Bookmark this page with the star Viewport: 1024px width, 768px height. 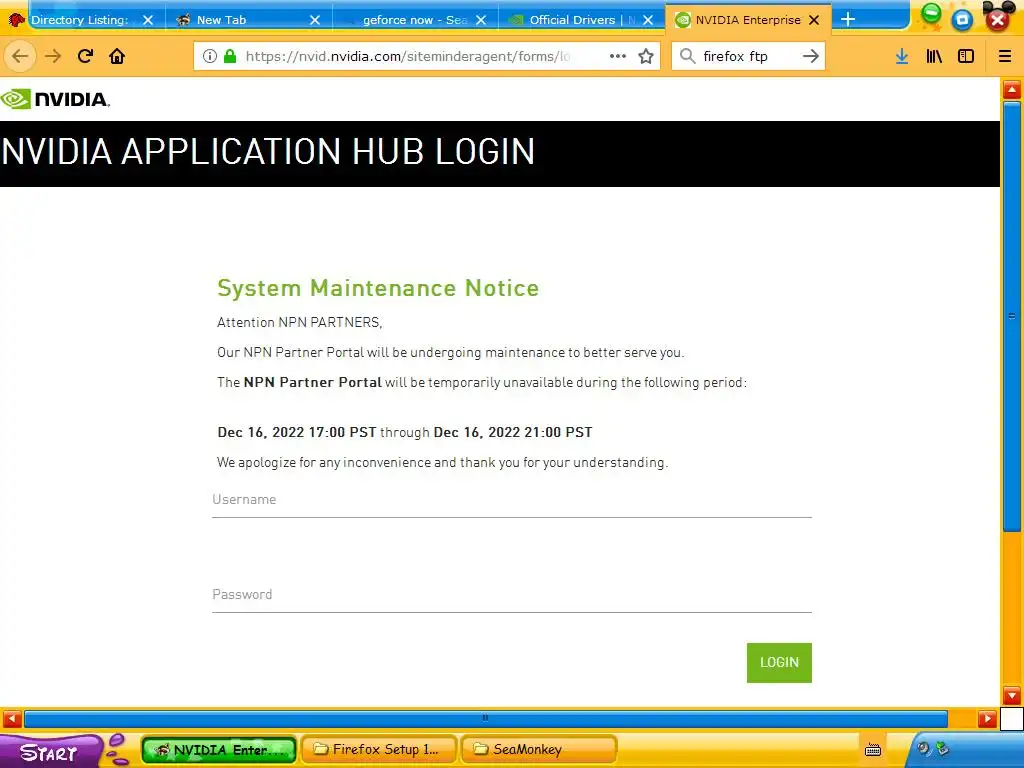pyautogui.click(x=646, y=56)
